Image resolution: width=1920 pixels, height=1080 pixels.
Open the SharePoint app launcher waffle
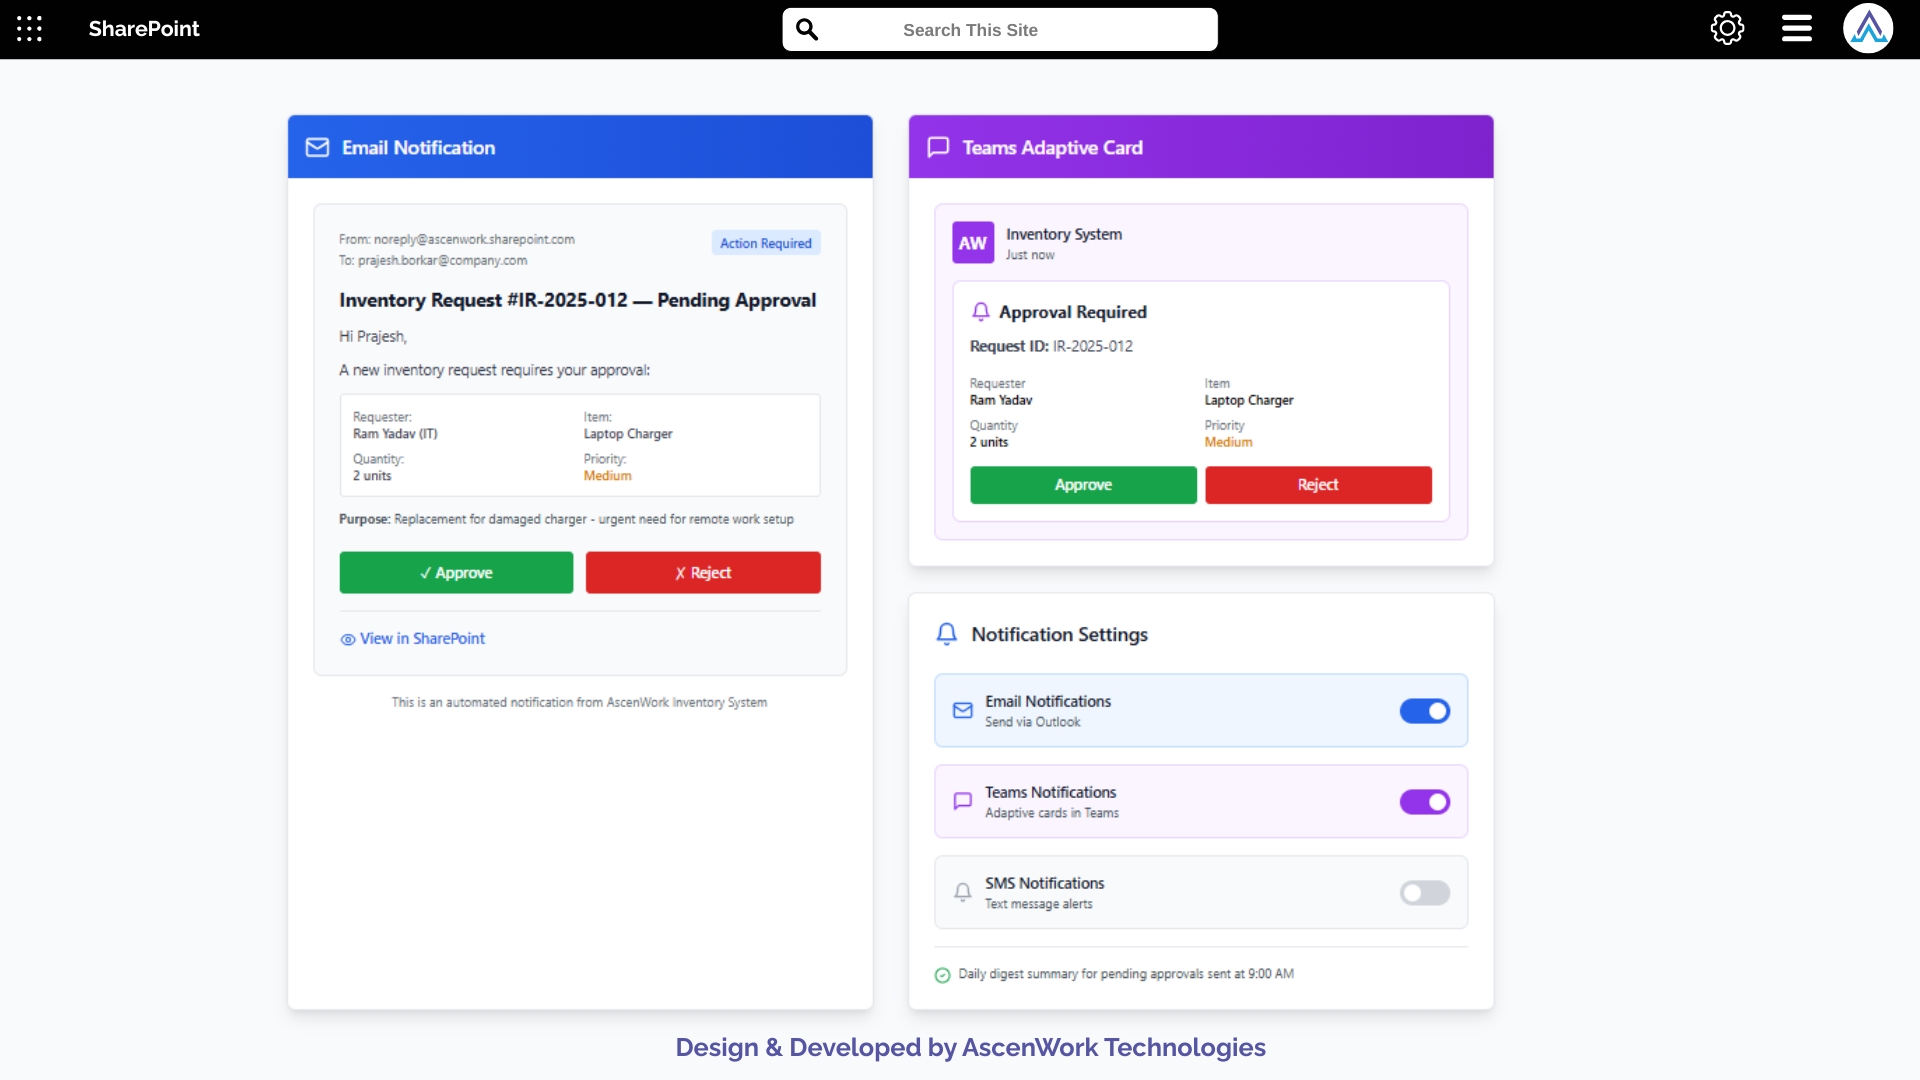point(29,29)
